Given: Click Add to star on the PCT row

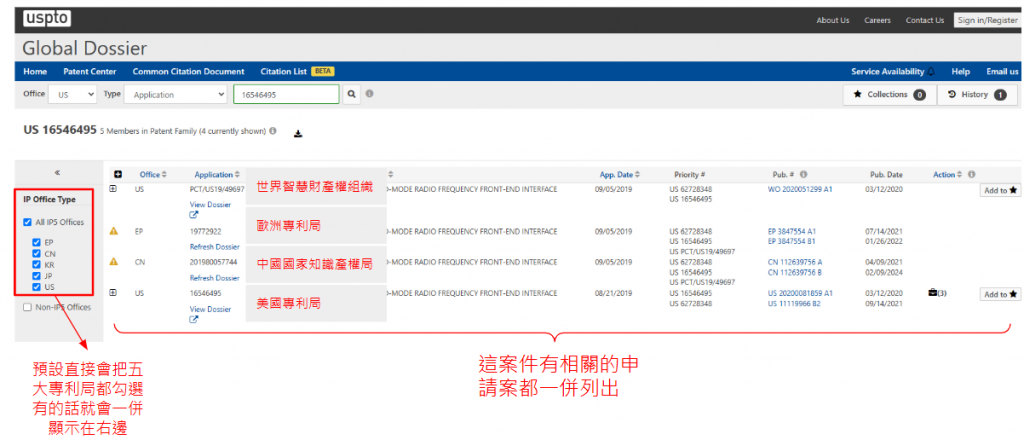Looking at the screenshot, I should click(1000, 190).
